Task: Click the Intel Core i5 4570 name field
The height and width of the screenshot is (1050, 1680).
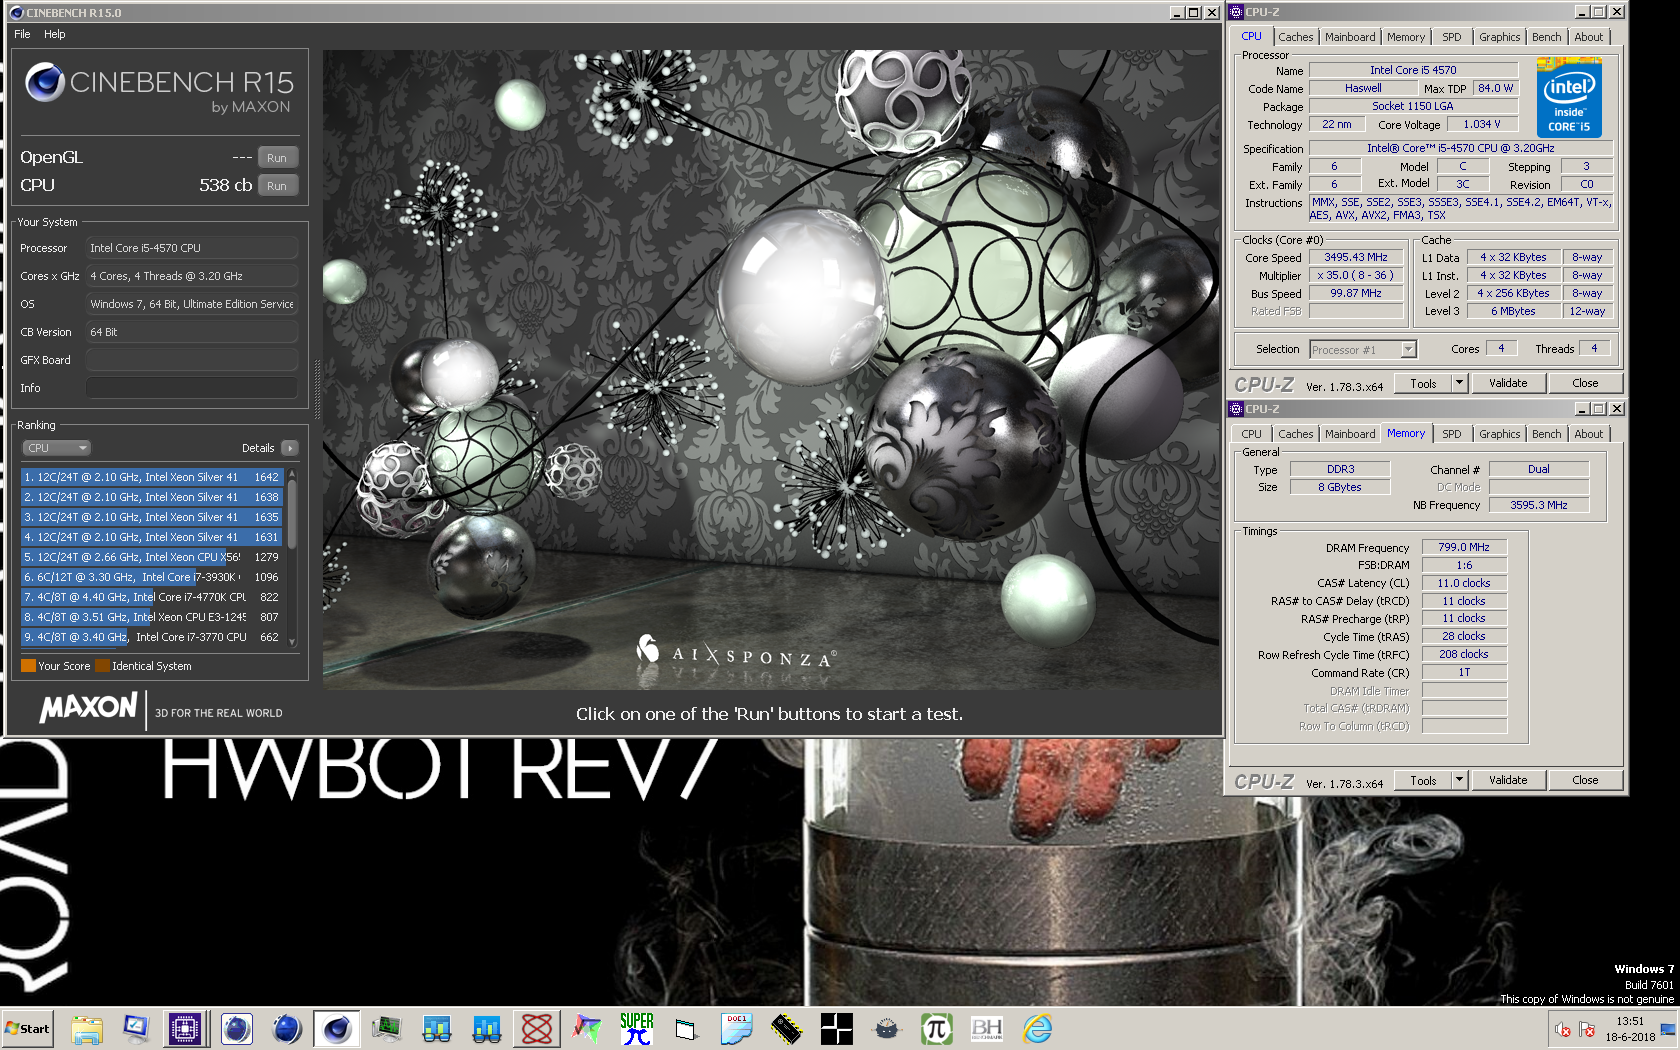Action: (x=1413, y=70)
